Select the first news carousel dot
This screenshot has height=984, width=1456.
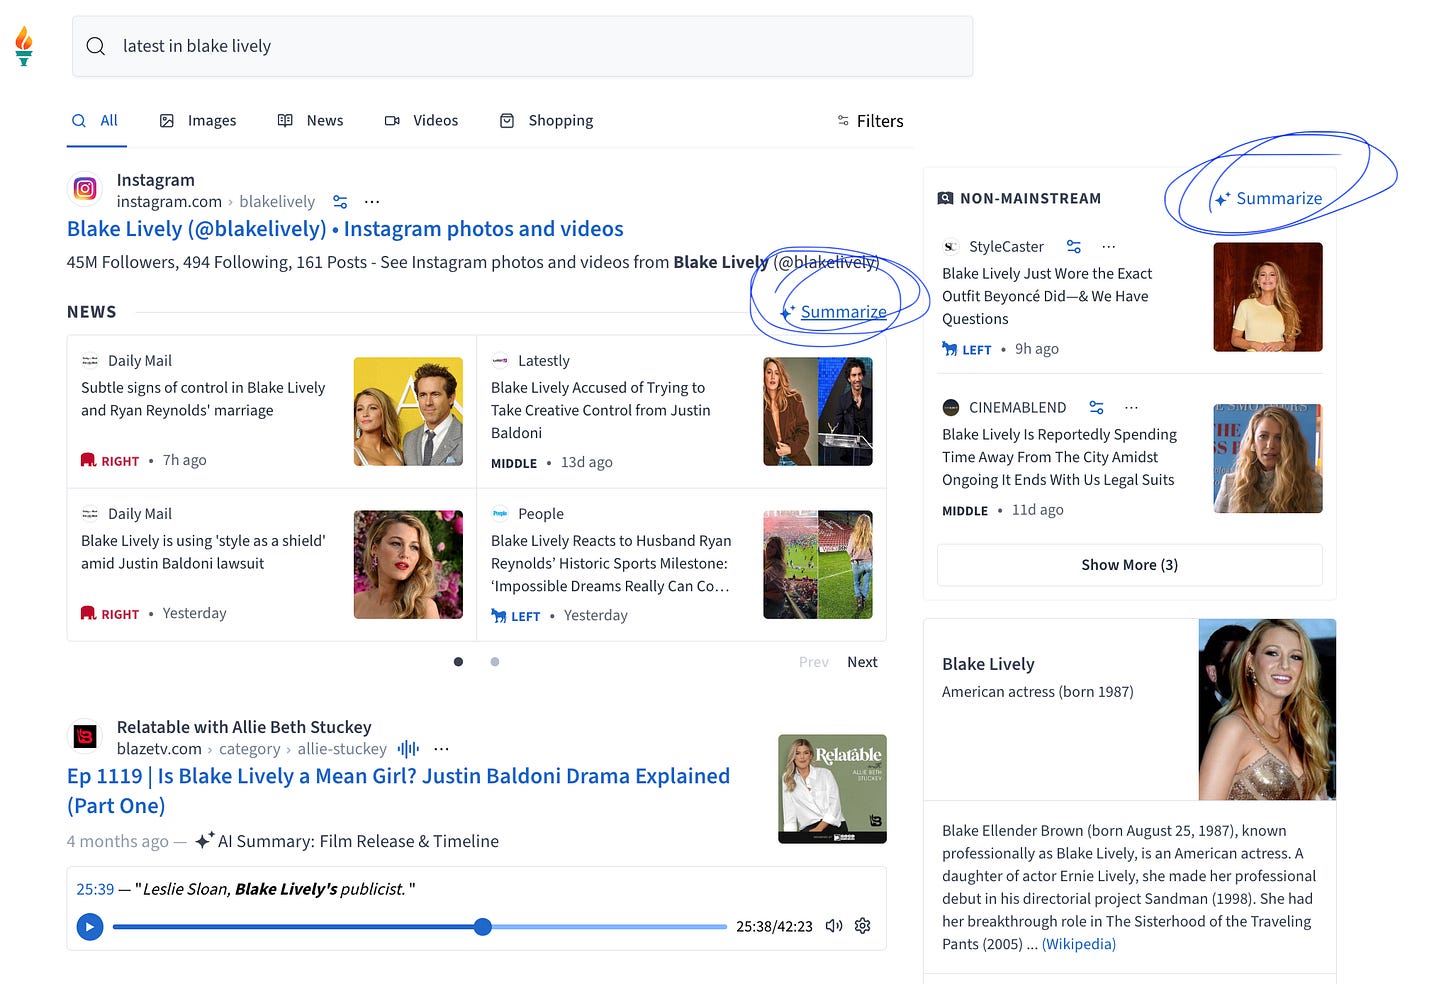[458, 662]
